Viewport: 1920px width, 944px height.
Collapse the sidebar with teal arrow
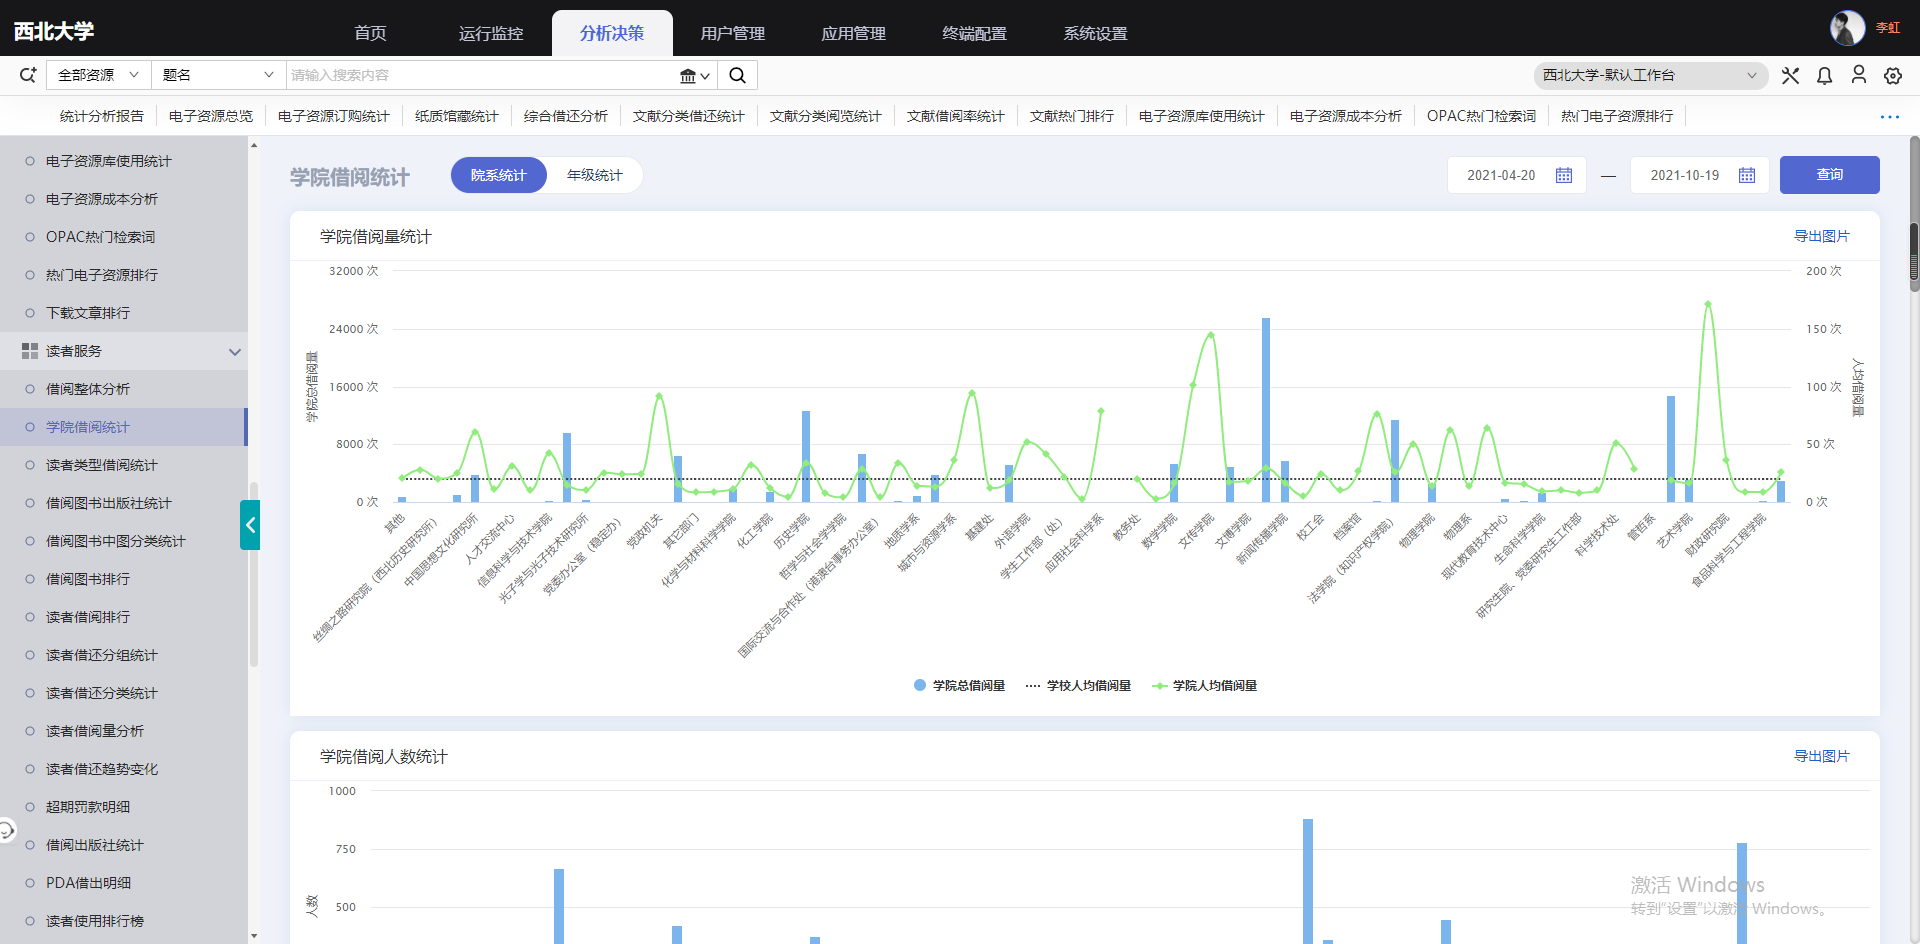coord(250,525)
